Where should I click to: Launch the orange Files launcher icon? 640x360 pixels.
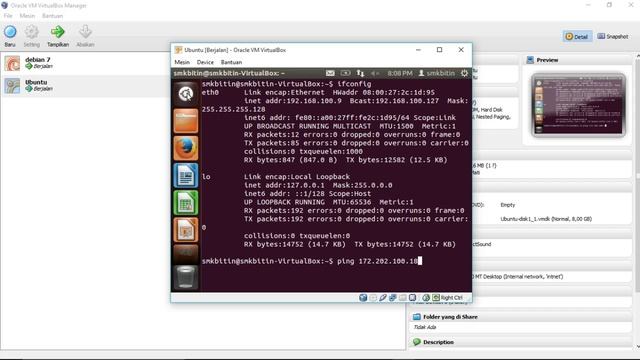tap(186, 121)
